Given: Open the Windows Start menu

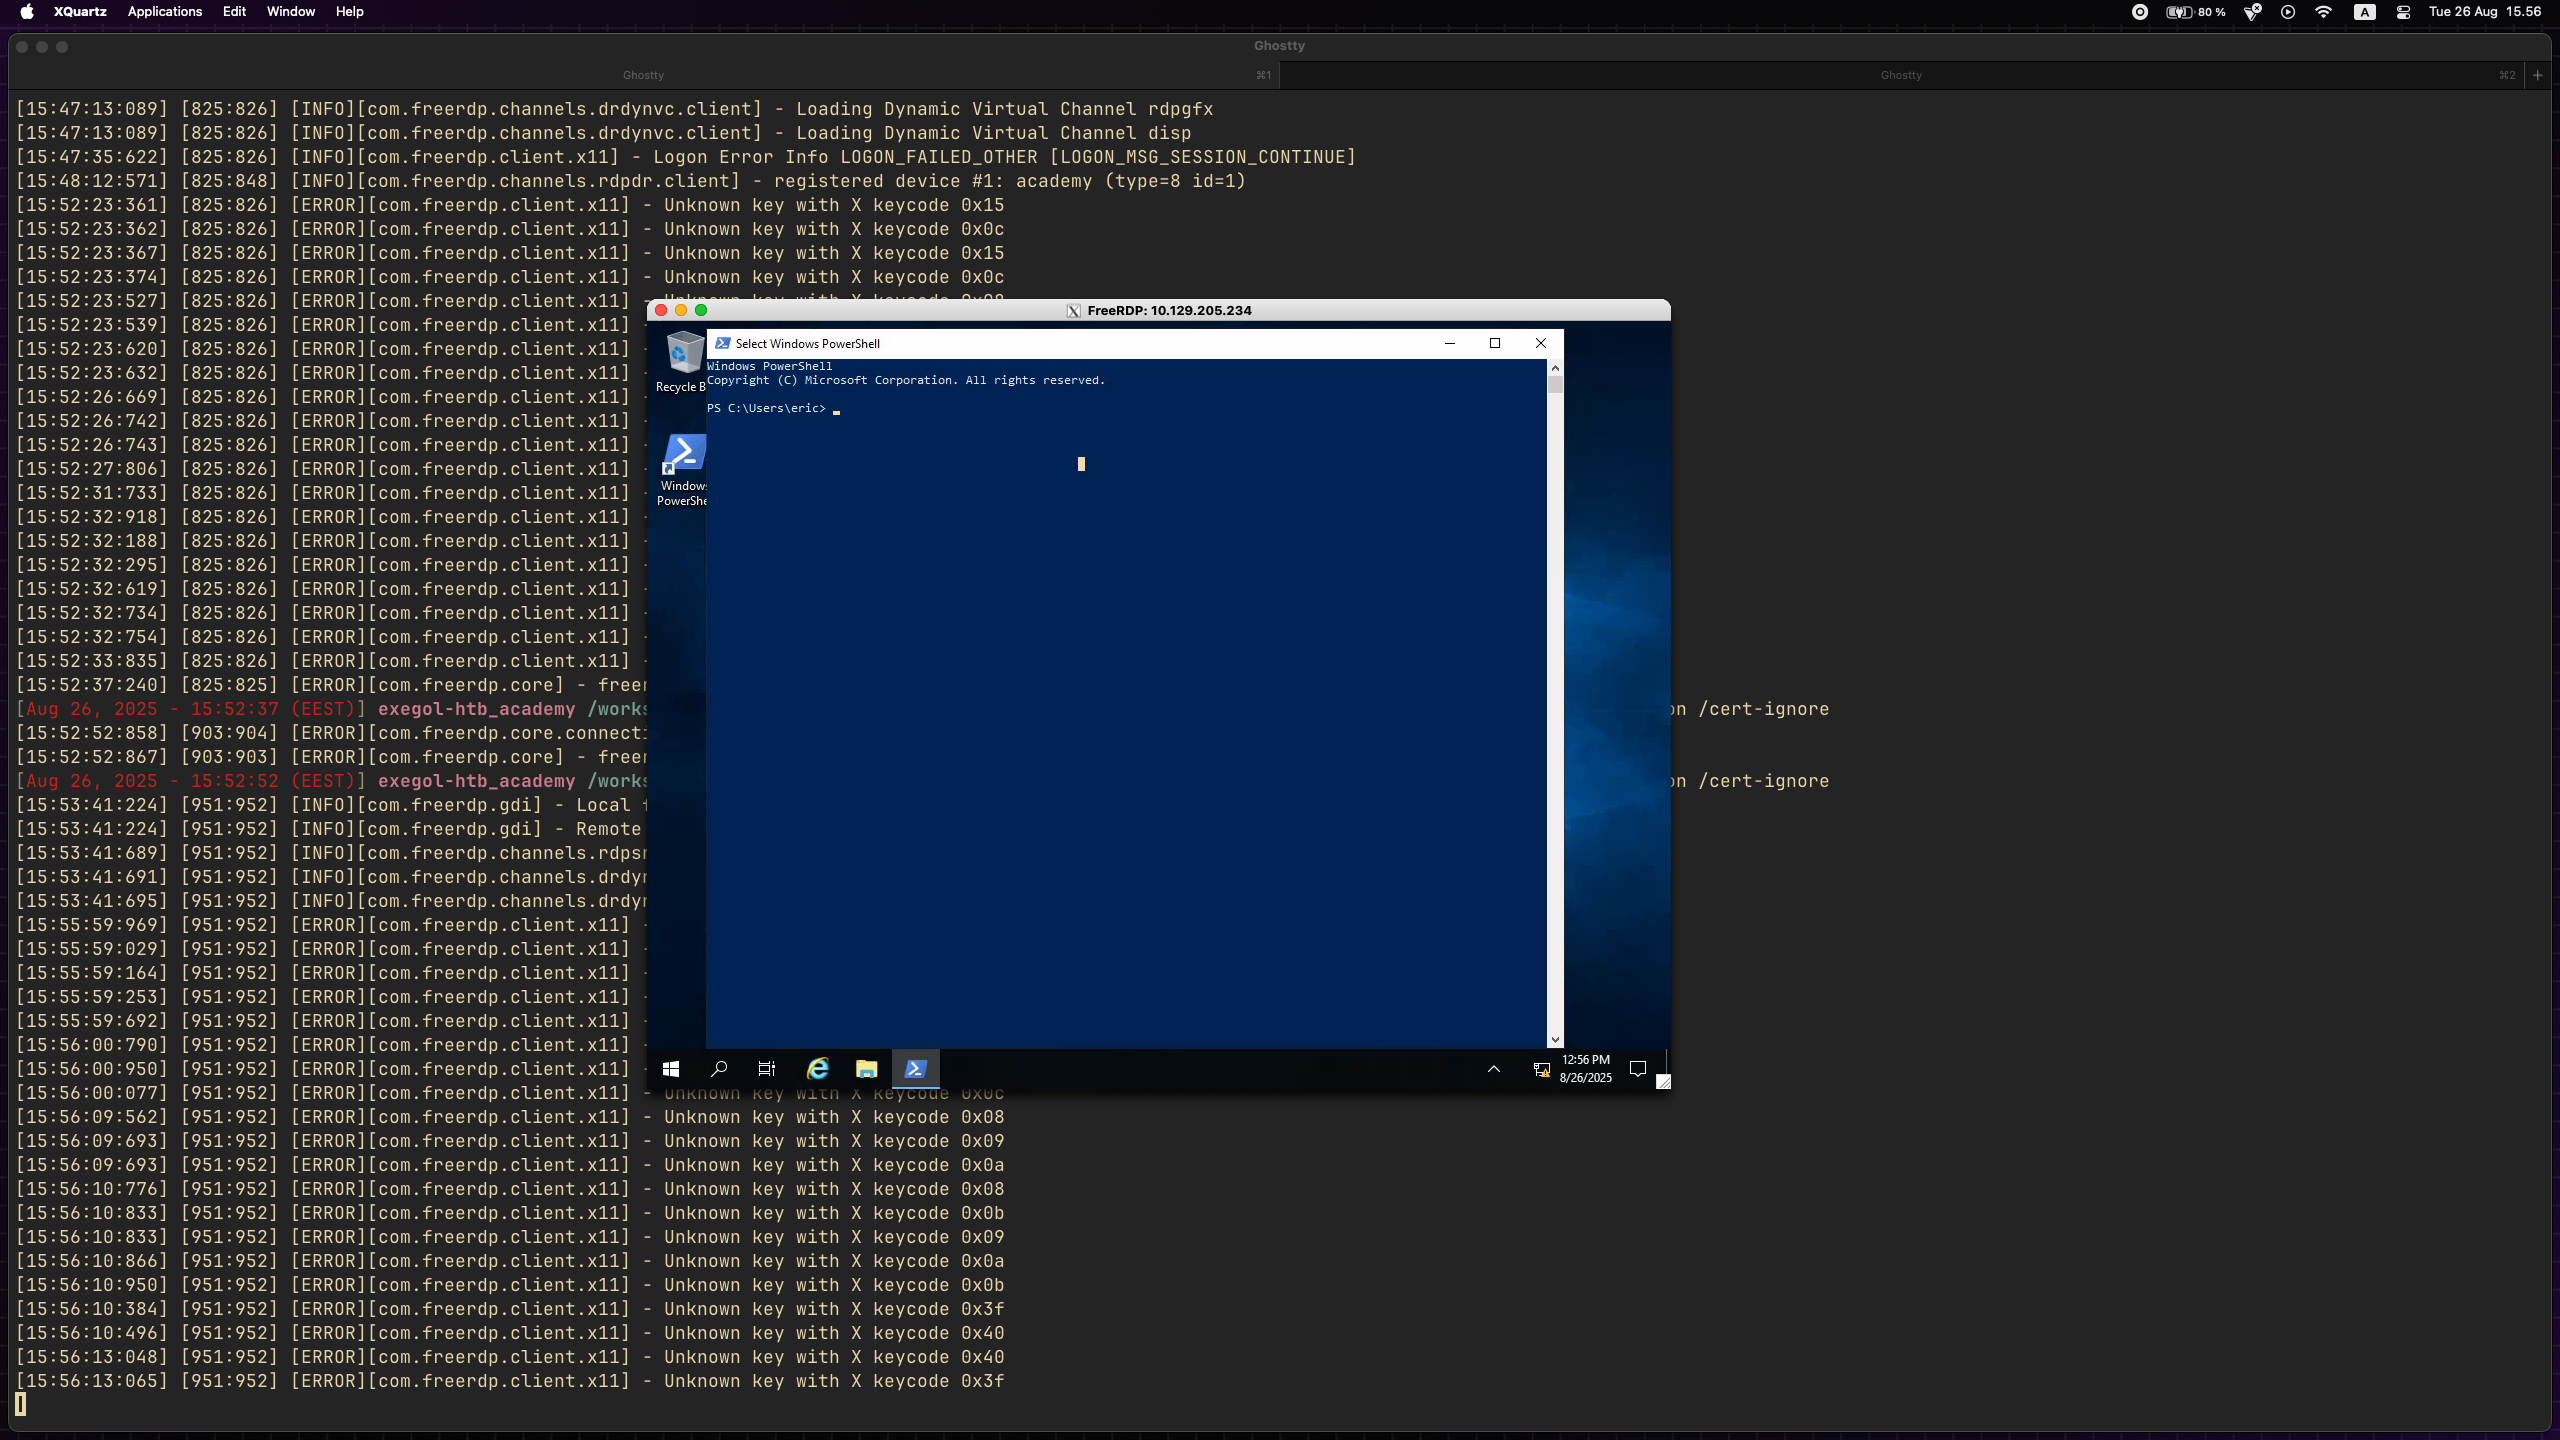Looking at the screenshot, I should pyautogui.click(x=671, y=1069).
